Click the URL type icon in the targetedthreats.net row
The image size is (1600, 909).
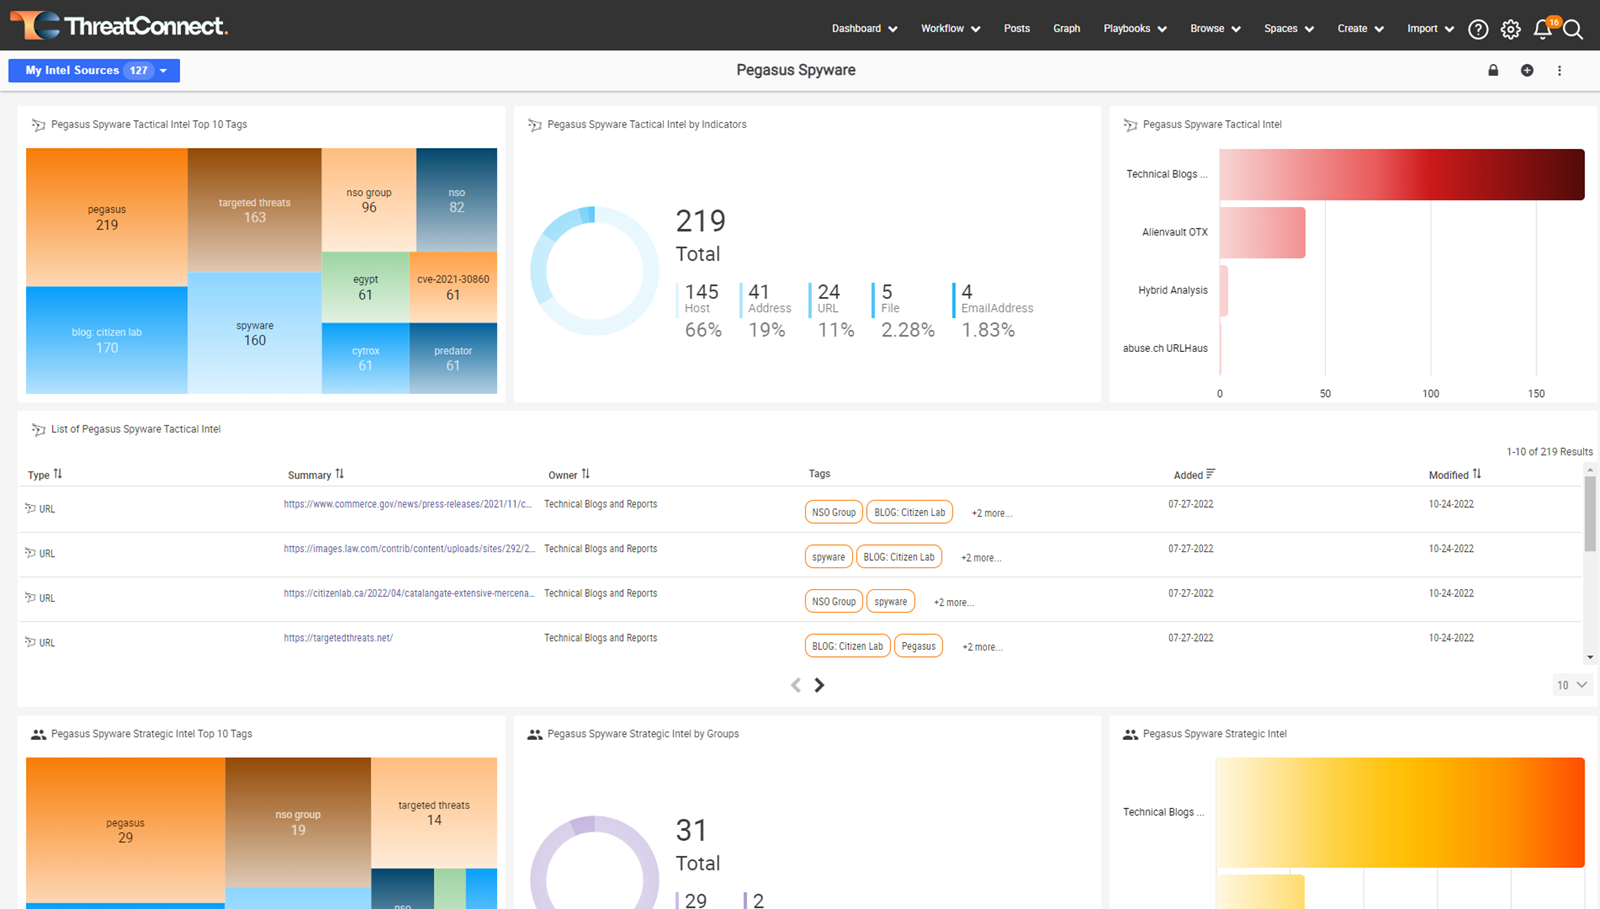coord(31,642)
